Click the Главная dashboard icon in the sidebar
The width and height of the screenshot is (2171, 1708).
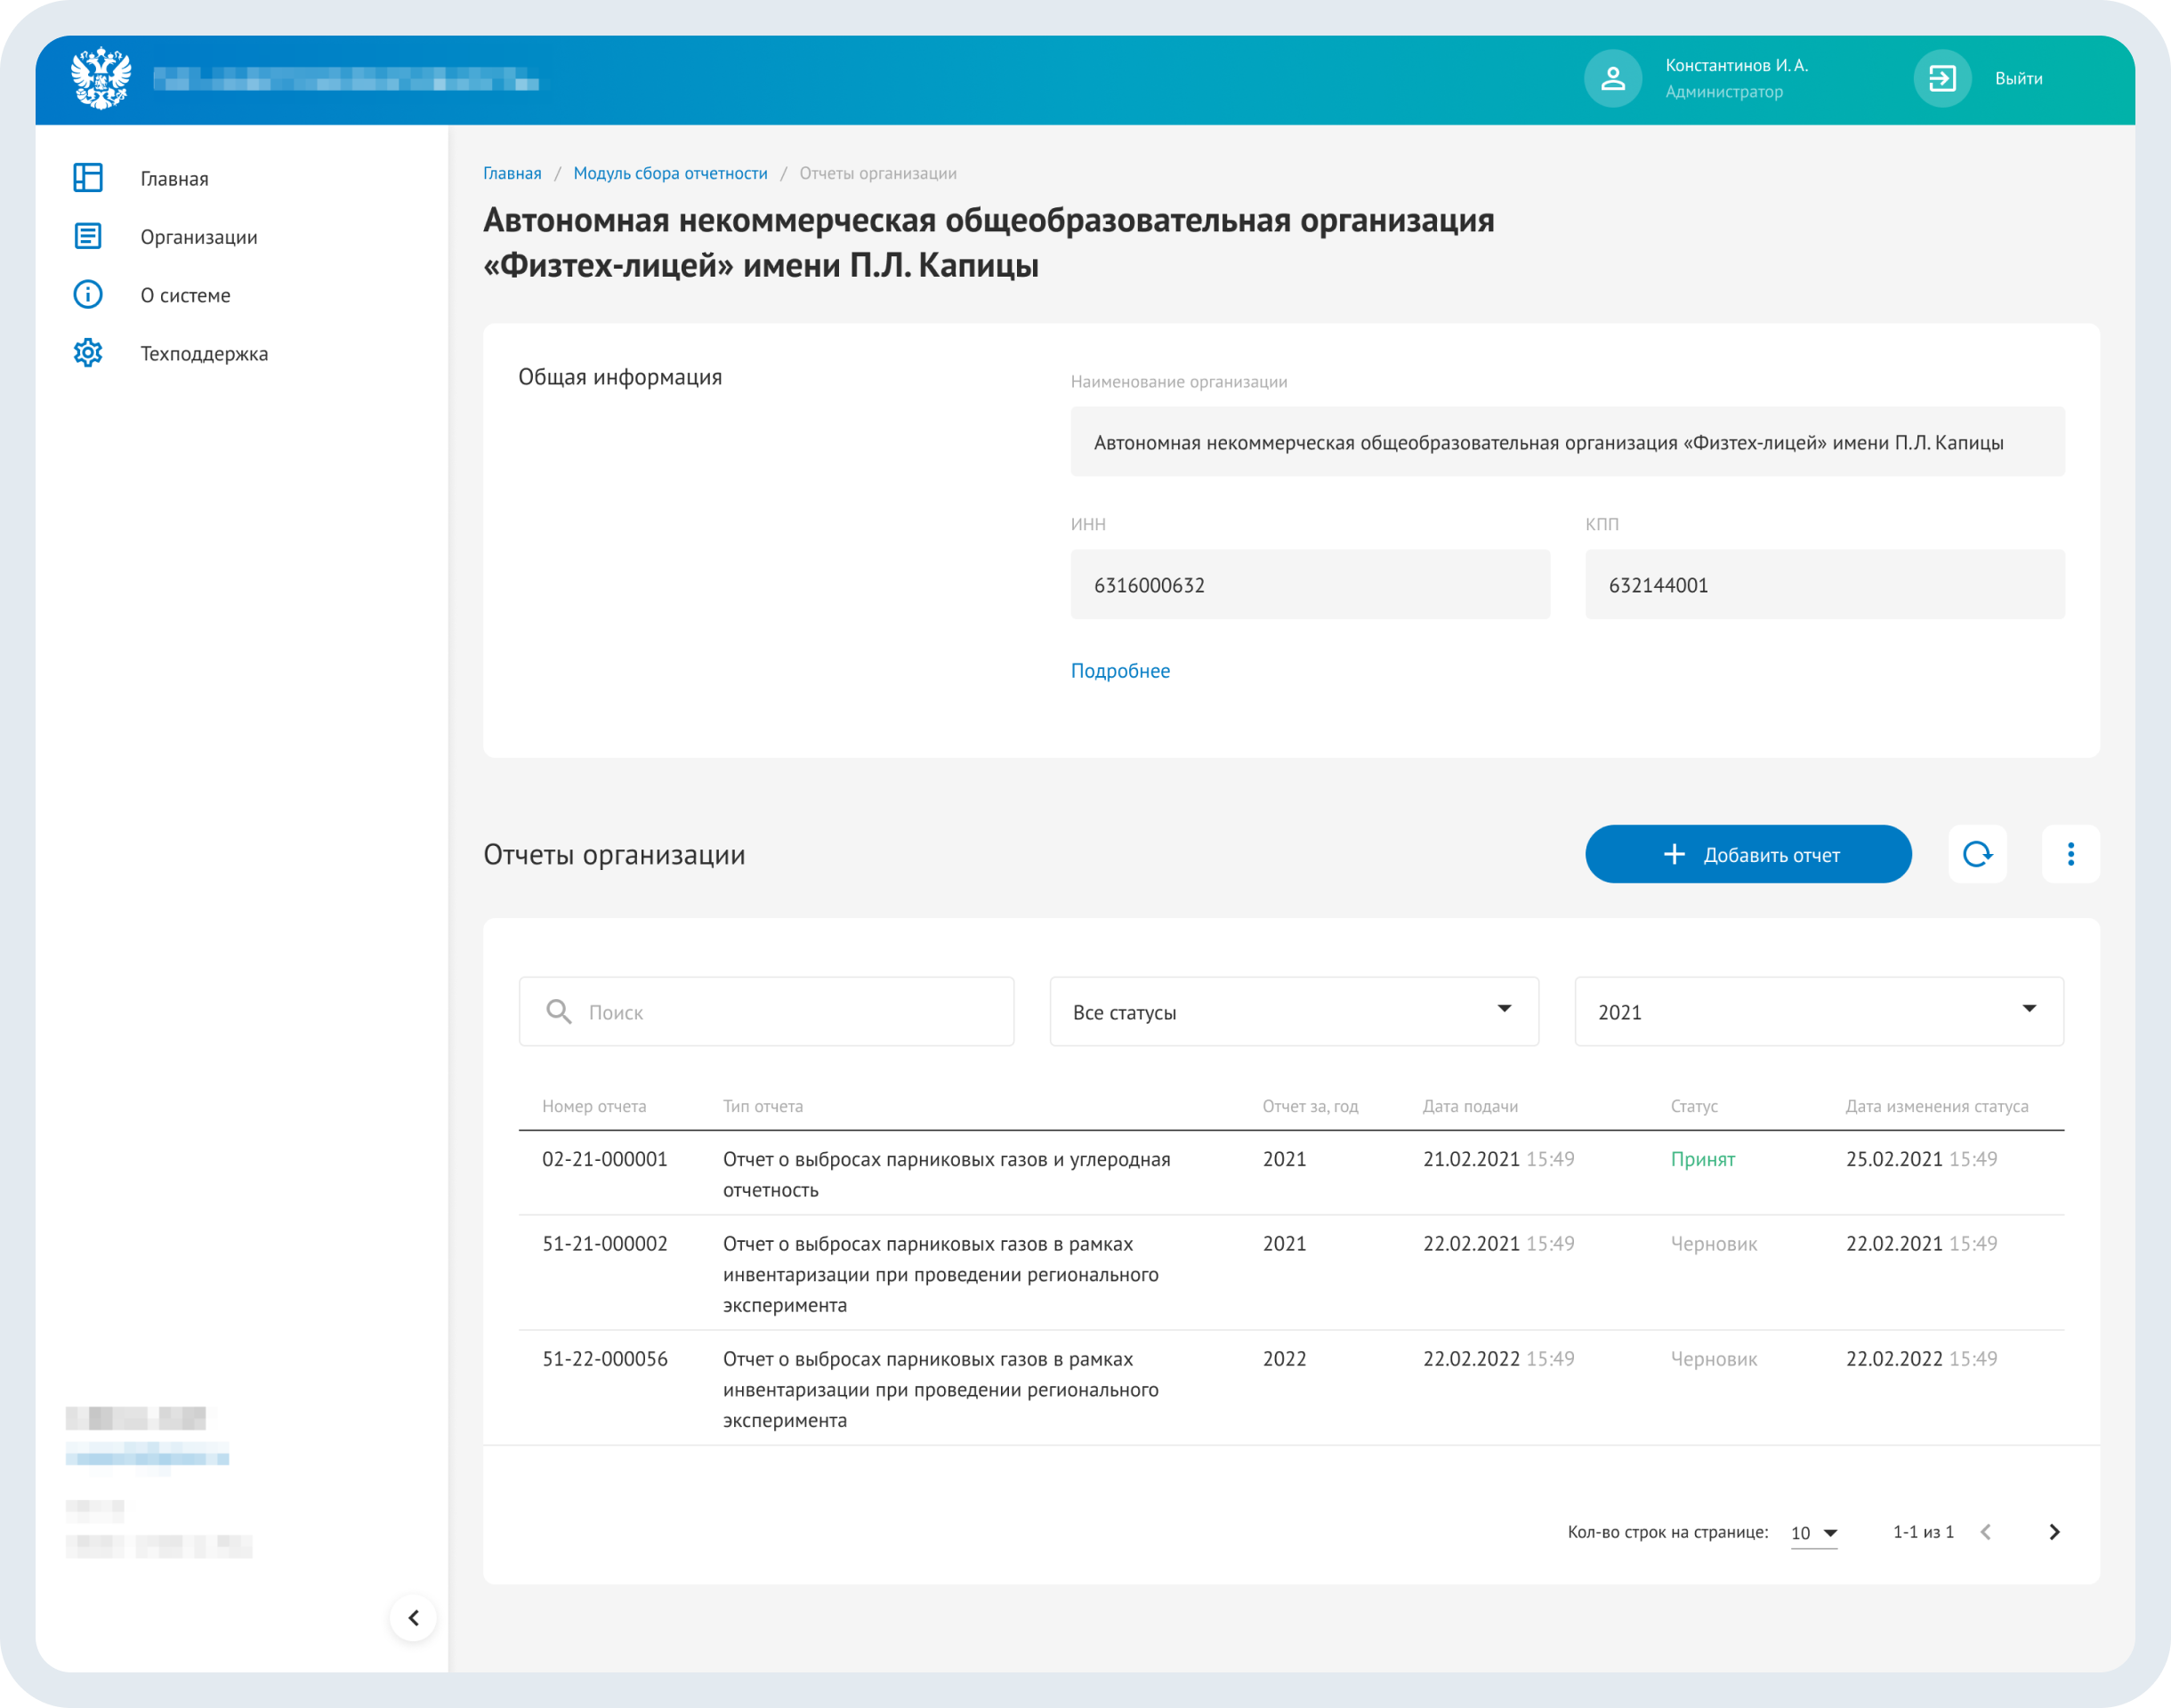[x=88, y=178]
